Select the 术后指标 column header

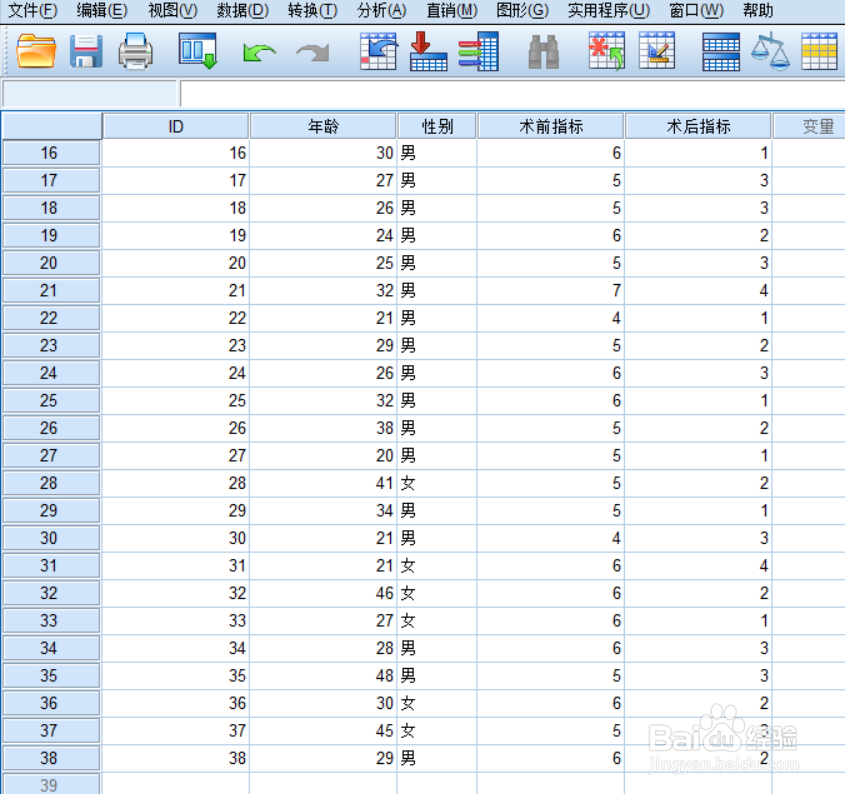point(698,127)
